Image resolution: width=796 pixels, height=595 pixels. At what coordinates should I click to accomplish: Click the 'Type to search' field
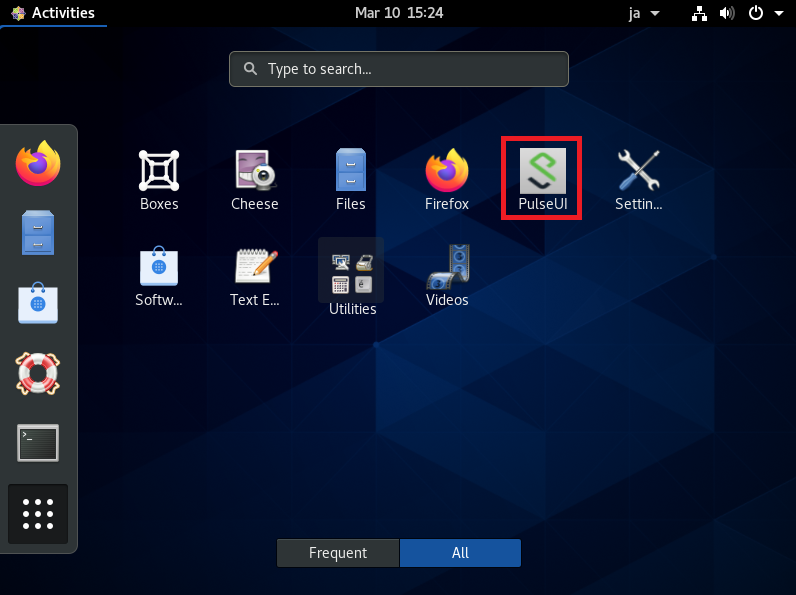point(398,69)
